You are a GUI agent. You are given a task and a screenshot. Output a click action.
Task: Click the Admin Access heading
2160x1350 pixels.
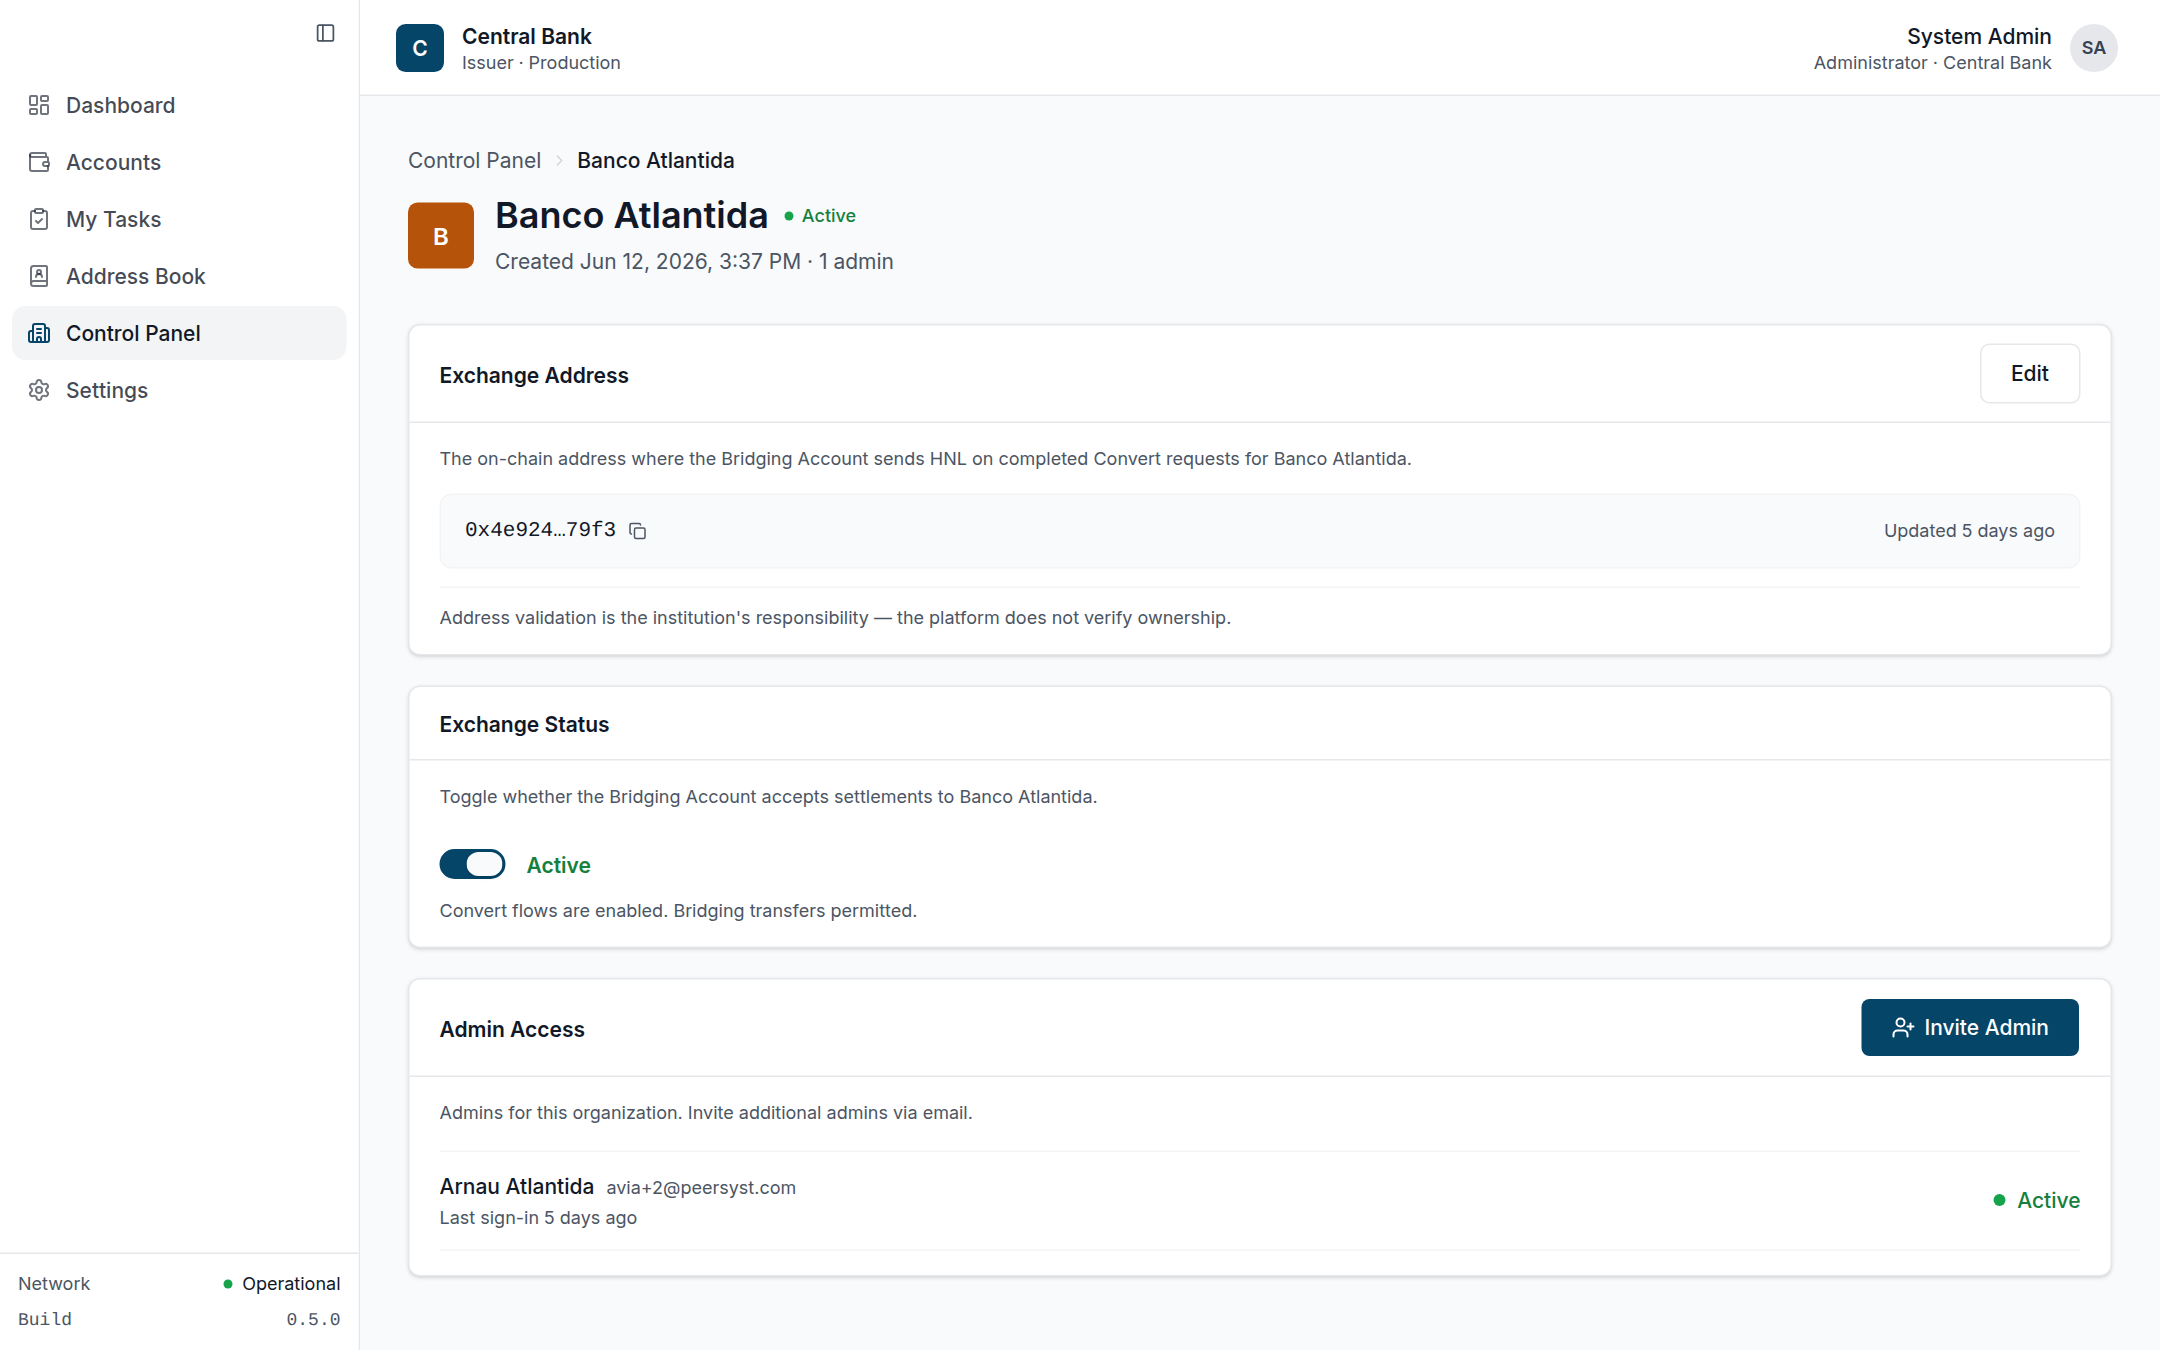512,1029
